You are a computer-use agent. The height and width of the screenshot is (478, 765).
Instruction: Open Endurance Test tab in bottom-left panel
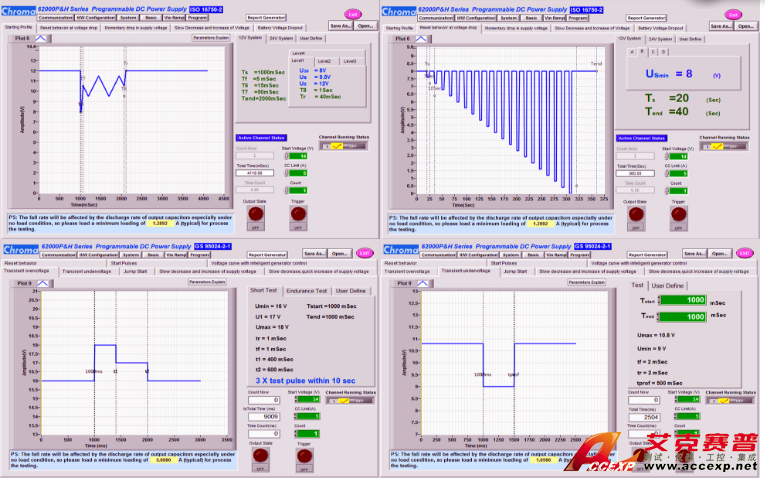[307, 290]
